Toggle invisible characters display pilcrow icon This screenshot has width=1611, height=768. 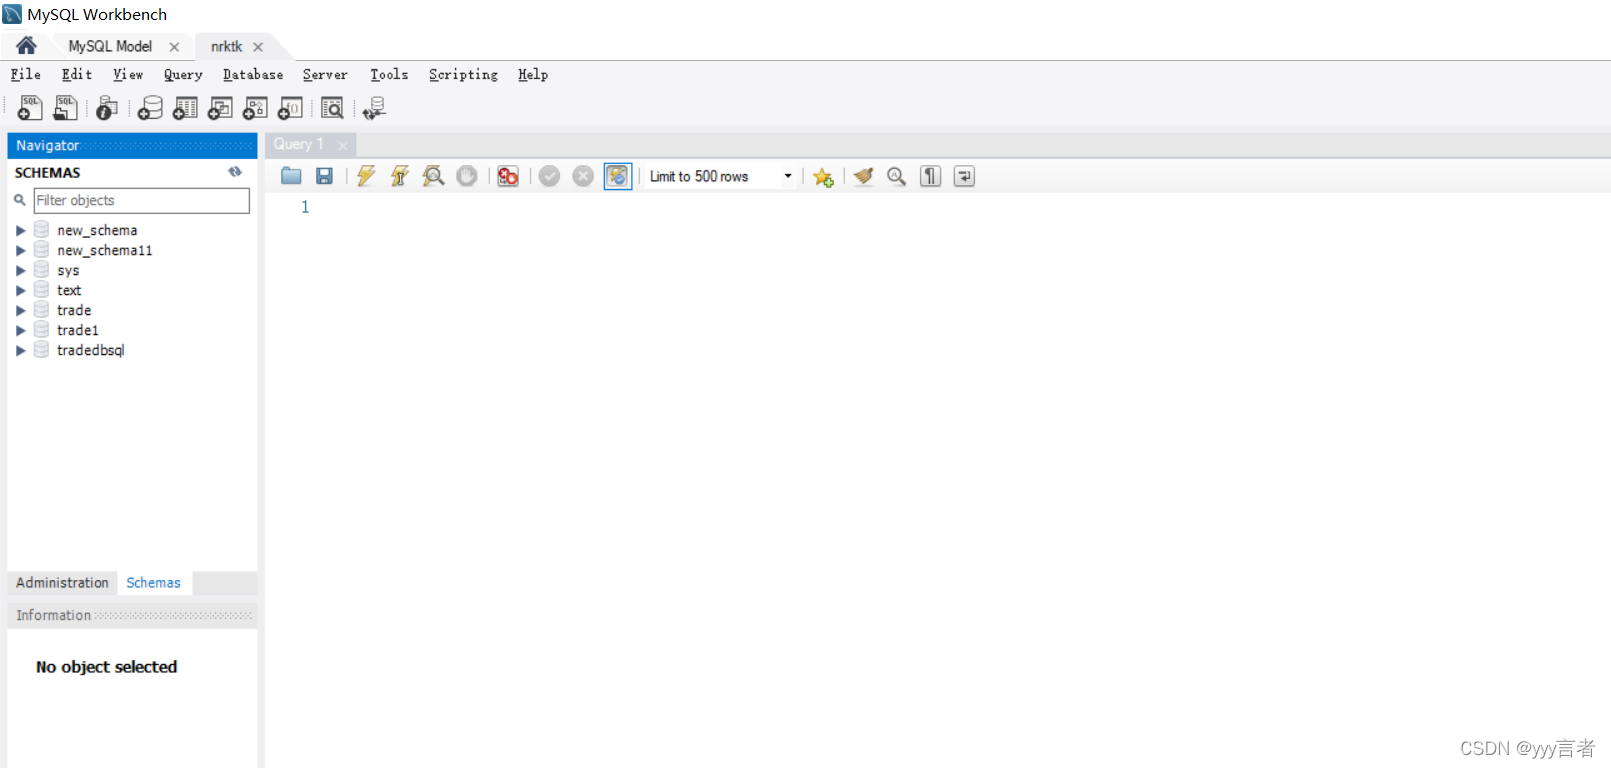pos(931,176)
